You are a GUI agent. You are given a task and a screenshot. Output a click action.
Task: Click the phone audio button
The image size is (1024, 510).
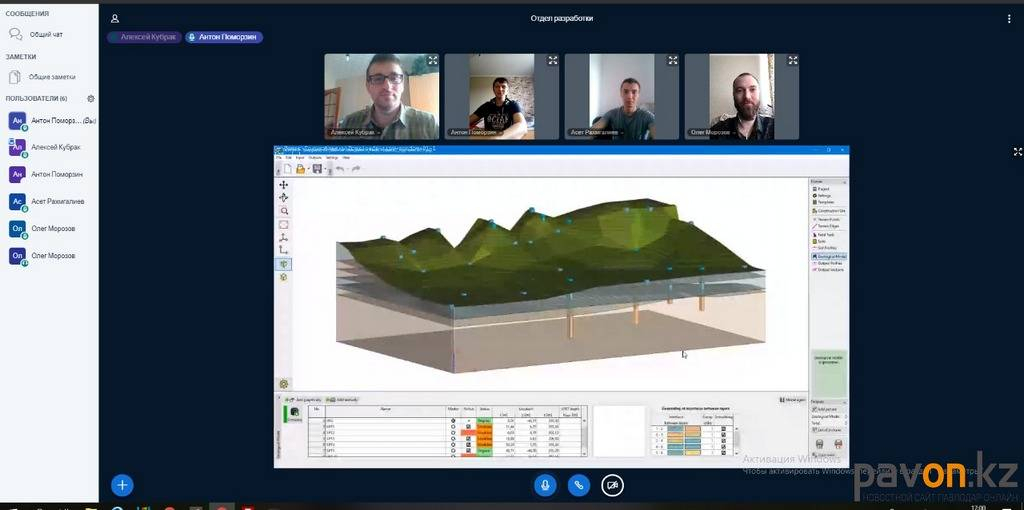[x=578, y=485]
